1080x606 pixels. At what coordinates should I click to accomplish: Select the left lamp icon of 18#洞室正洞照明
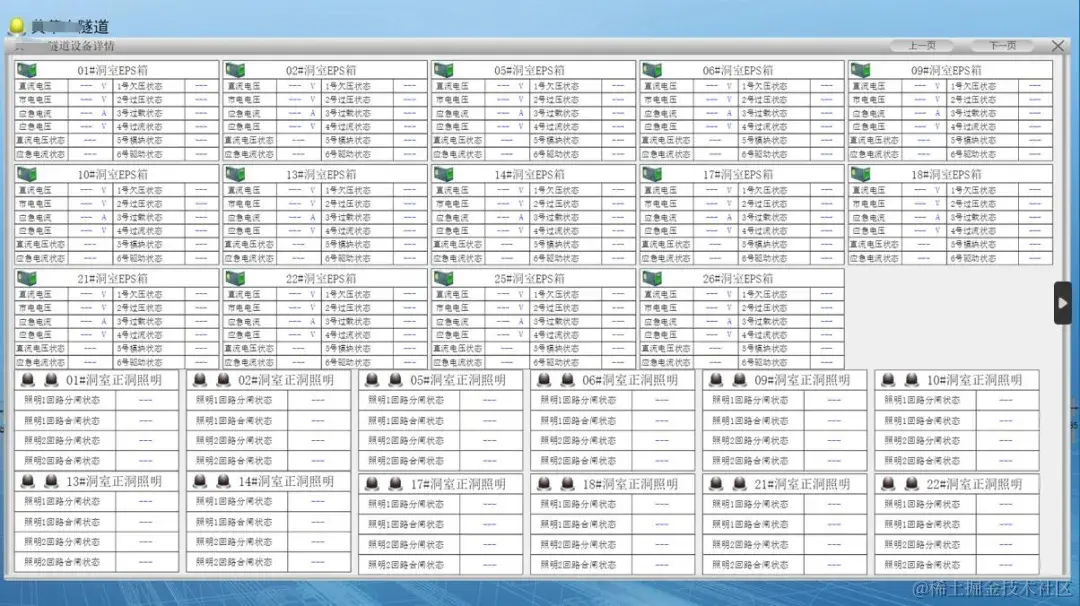pos(544,483)
